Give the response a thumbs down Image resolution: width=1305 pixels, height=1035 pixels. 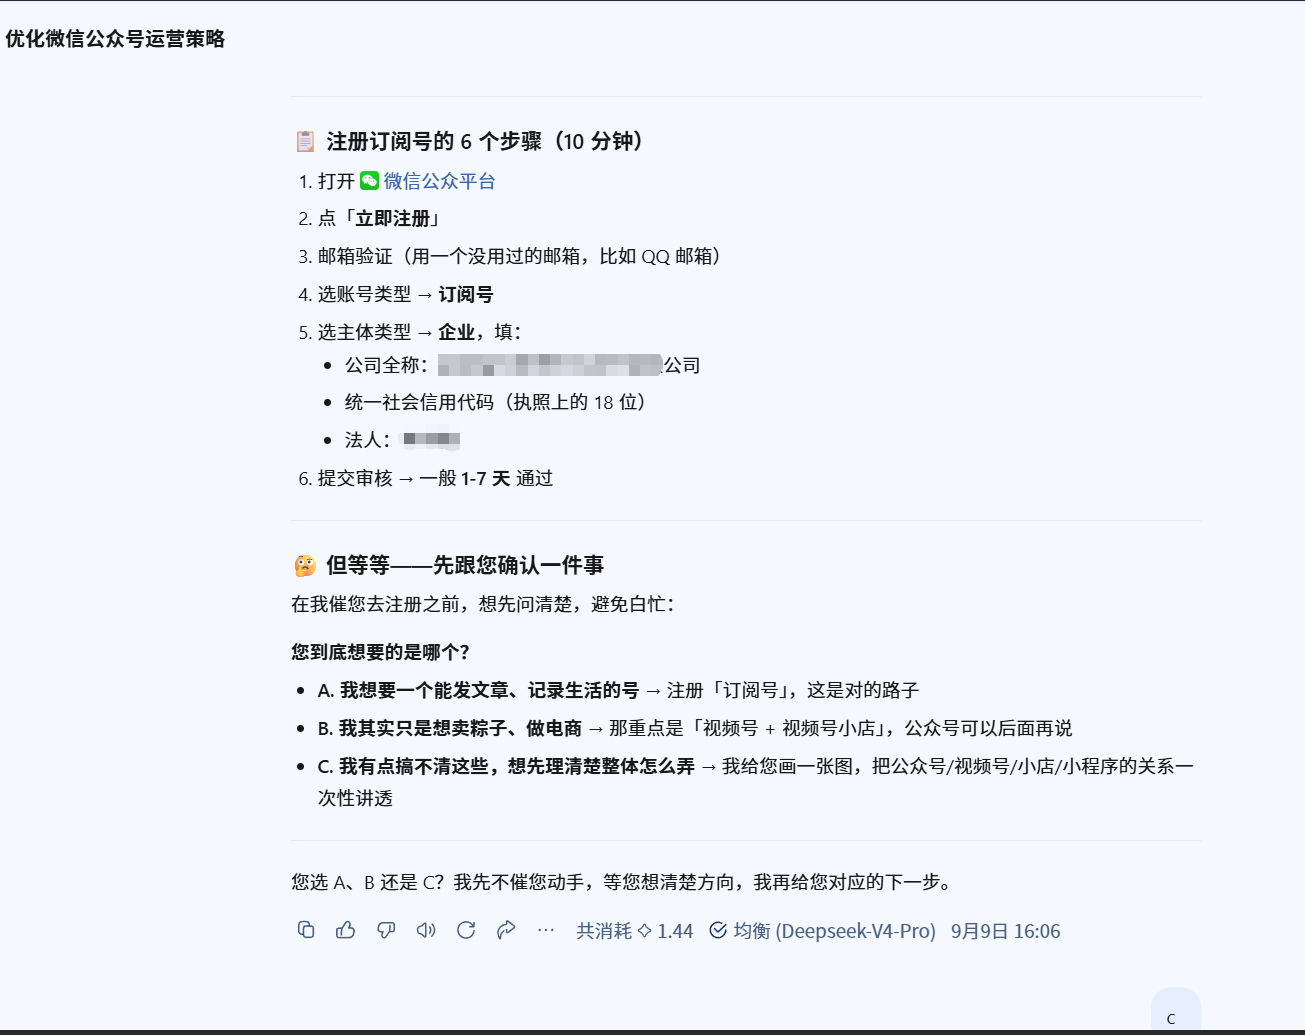386,930
